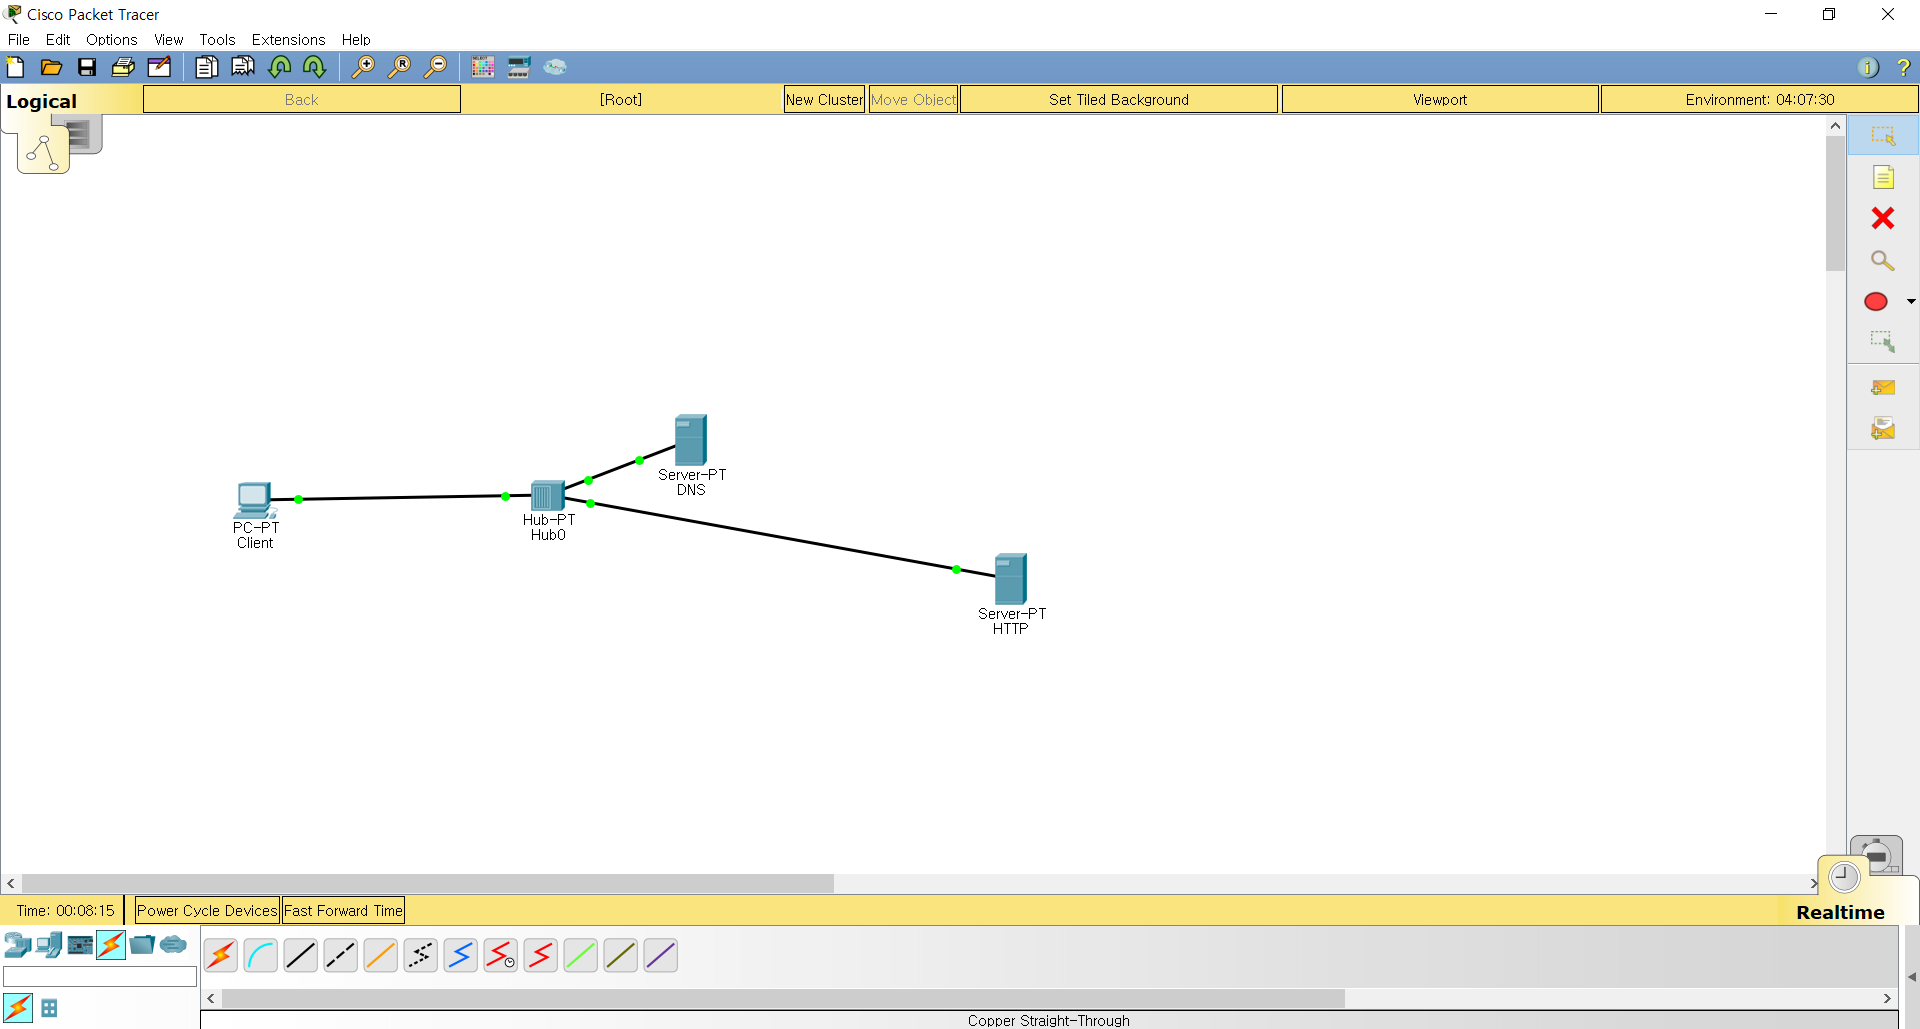Add a Complex PDU open envelope

(x=1883, y=429)
